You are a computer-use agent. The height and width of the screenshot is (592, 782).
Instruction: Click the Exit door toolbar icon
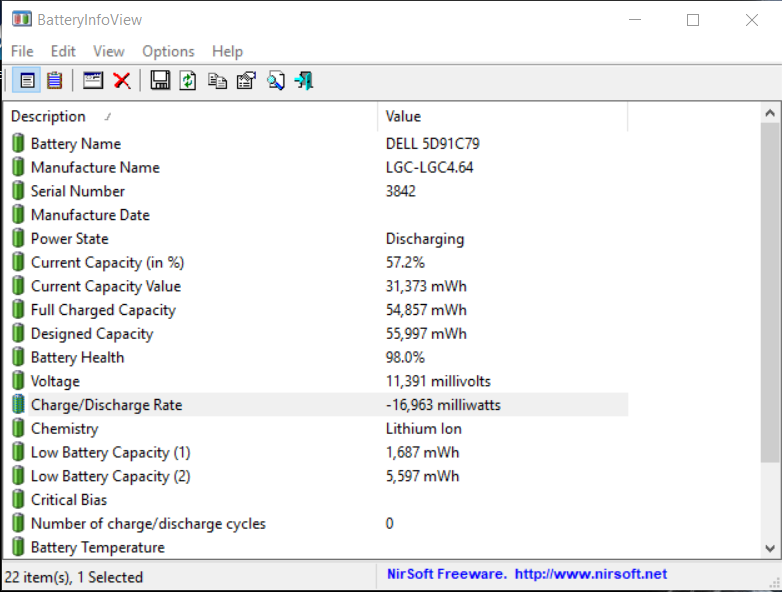click(x=304, y=80)
